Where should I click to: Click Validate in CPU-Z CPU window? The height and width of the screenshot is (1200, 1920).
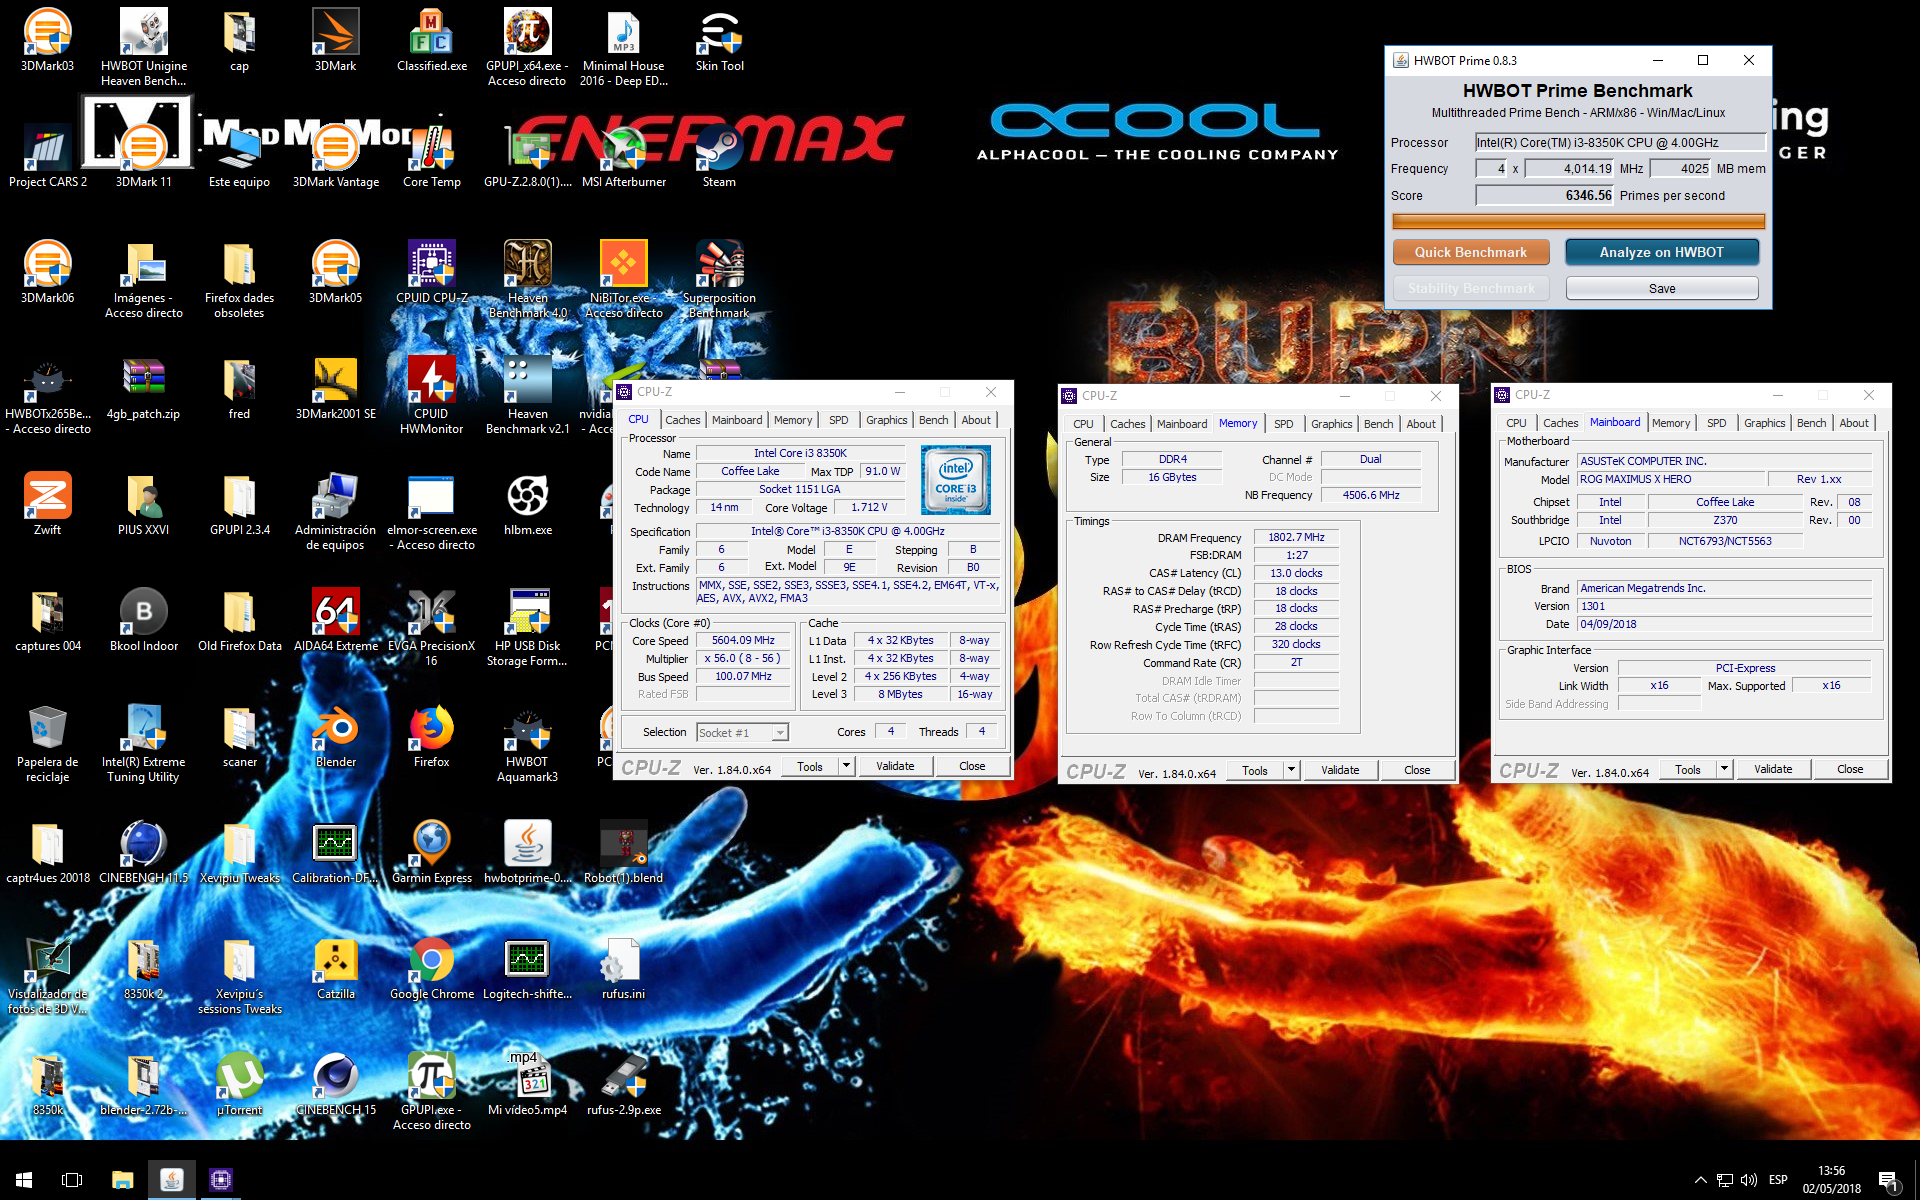click(x=895, y=766)
